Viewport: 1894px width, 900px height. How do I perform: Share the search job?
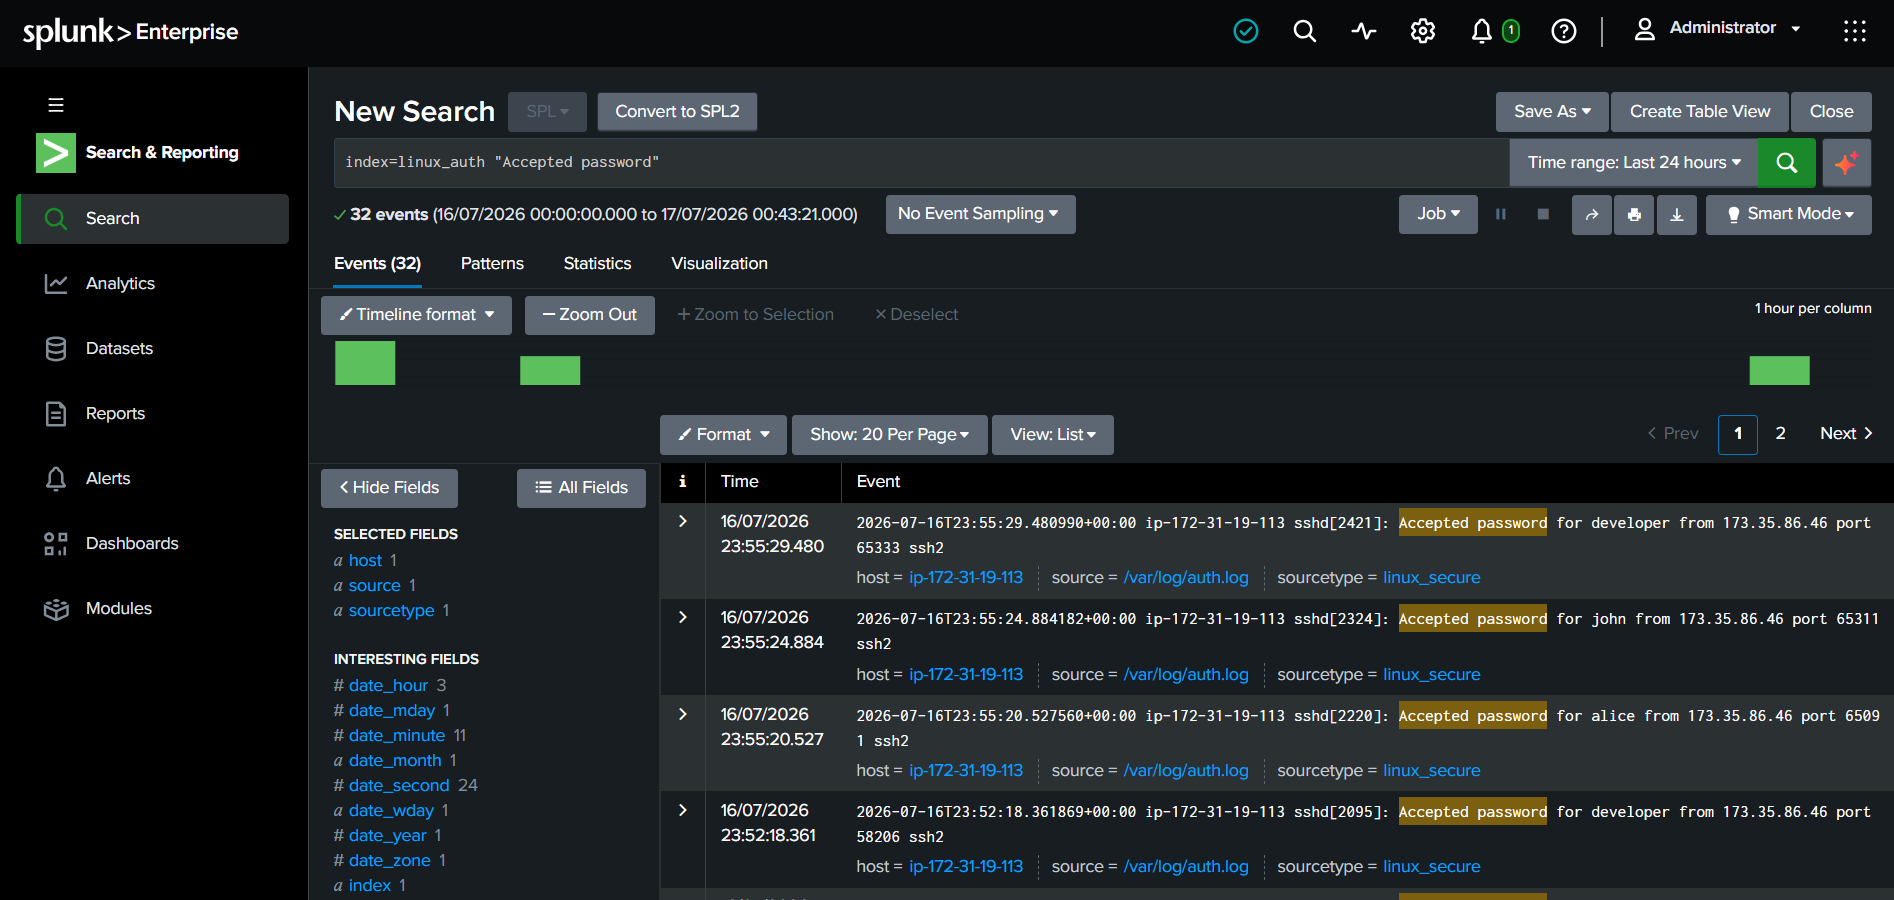(1592, 215)
